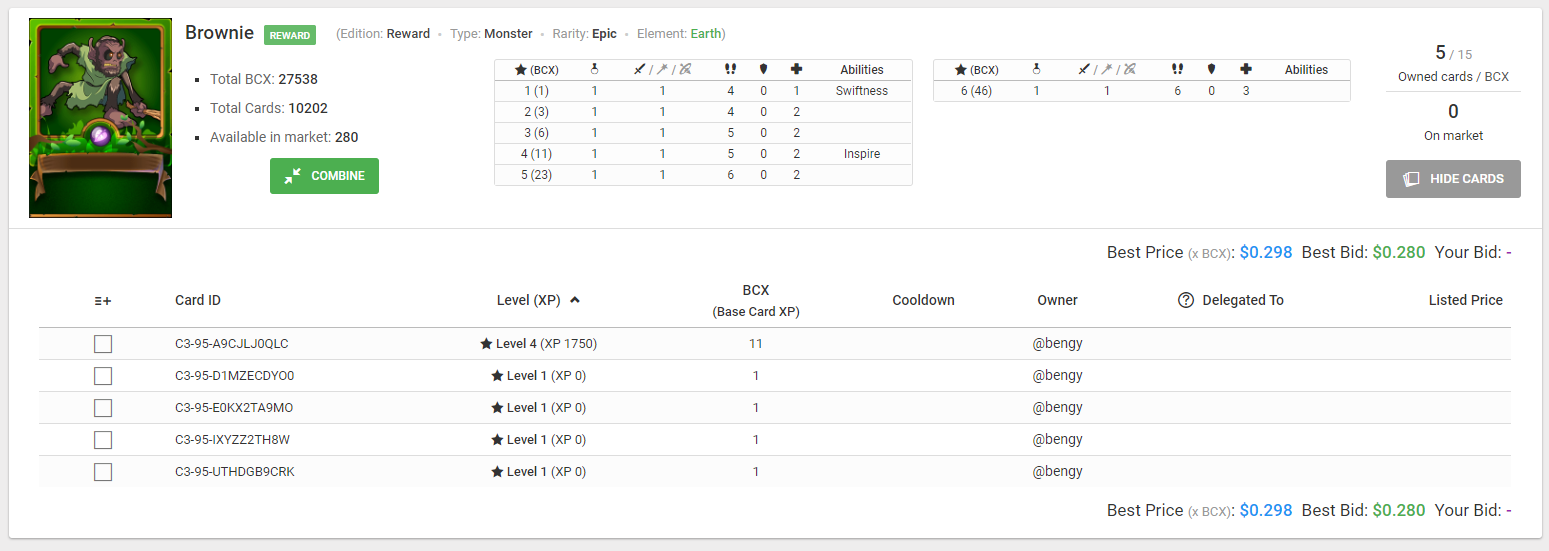Click the Hide Cards button
1549x551 pixels.
[x=1453, y=179]
